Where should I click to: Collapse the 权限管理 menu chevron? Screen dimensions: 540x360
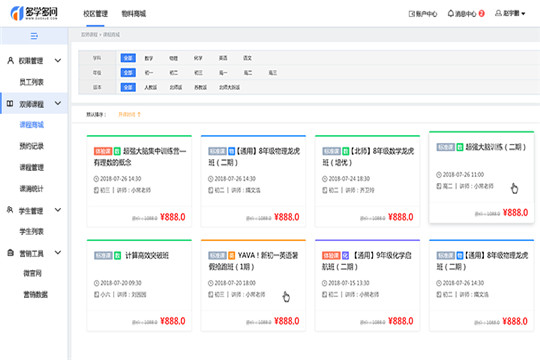coord(58,61)
